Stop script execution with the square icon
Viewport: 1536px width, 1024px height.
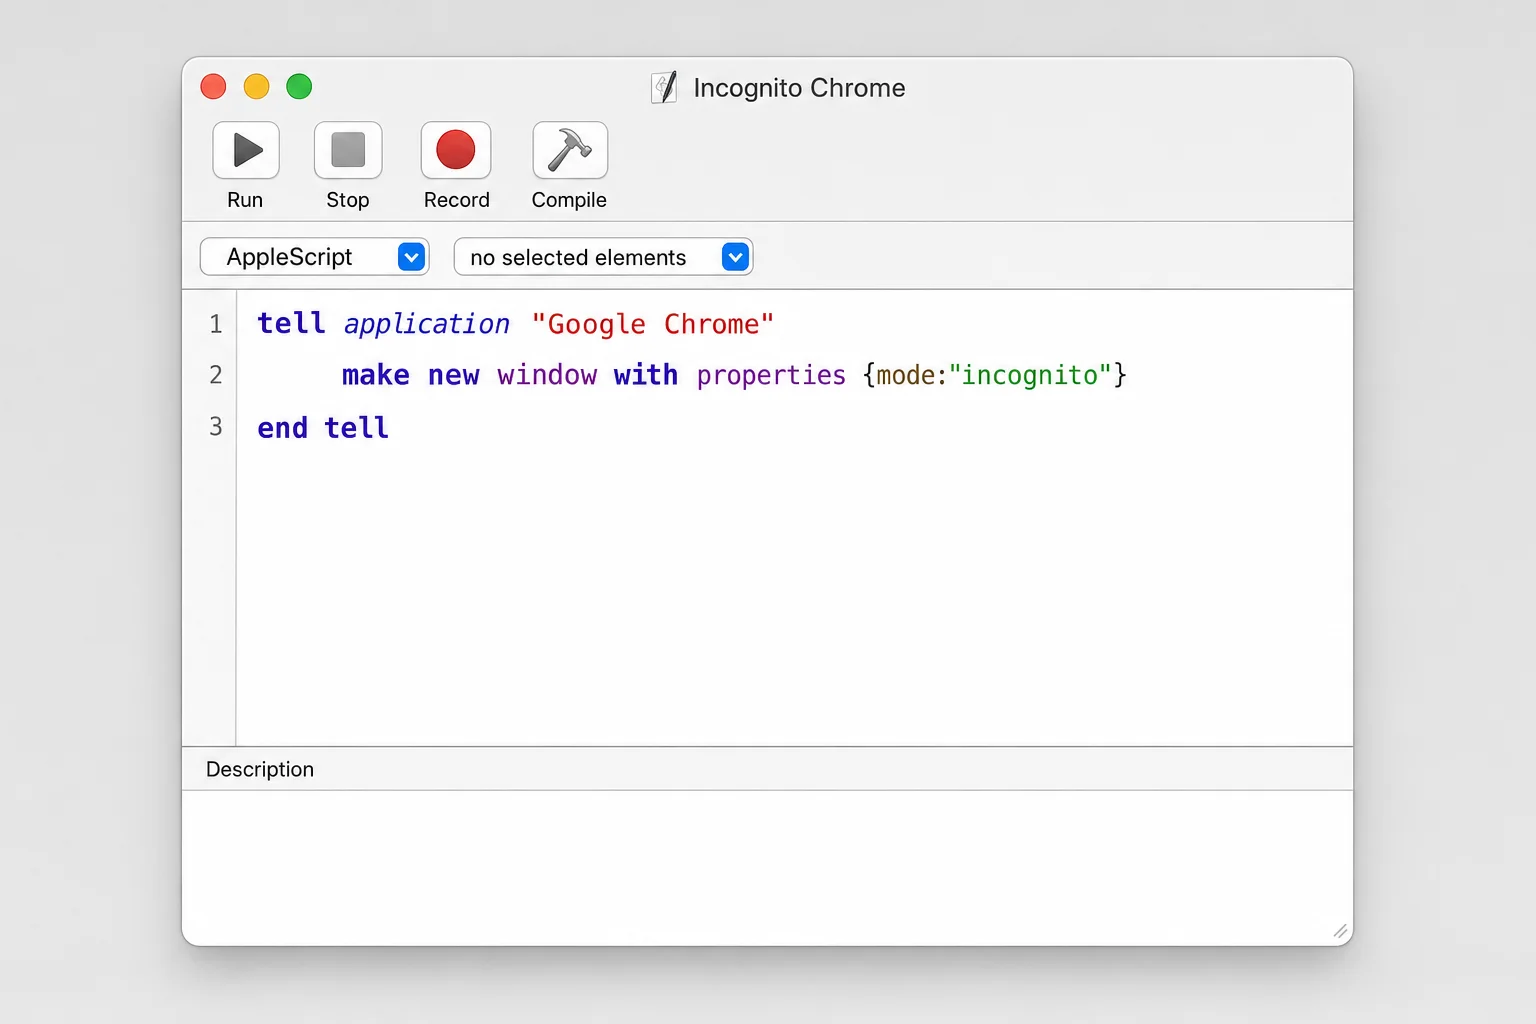pyautogui.click(x=348, y=151)
